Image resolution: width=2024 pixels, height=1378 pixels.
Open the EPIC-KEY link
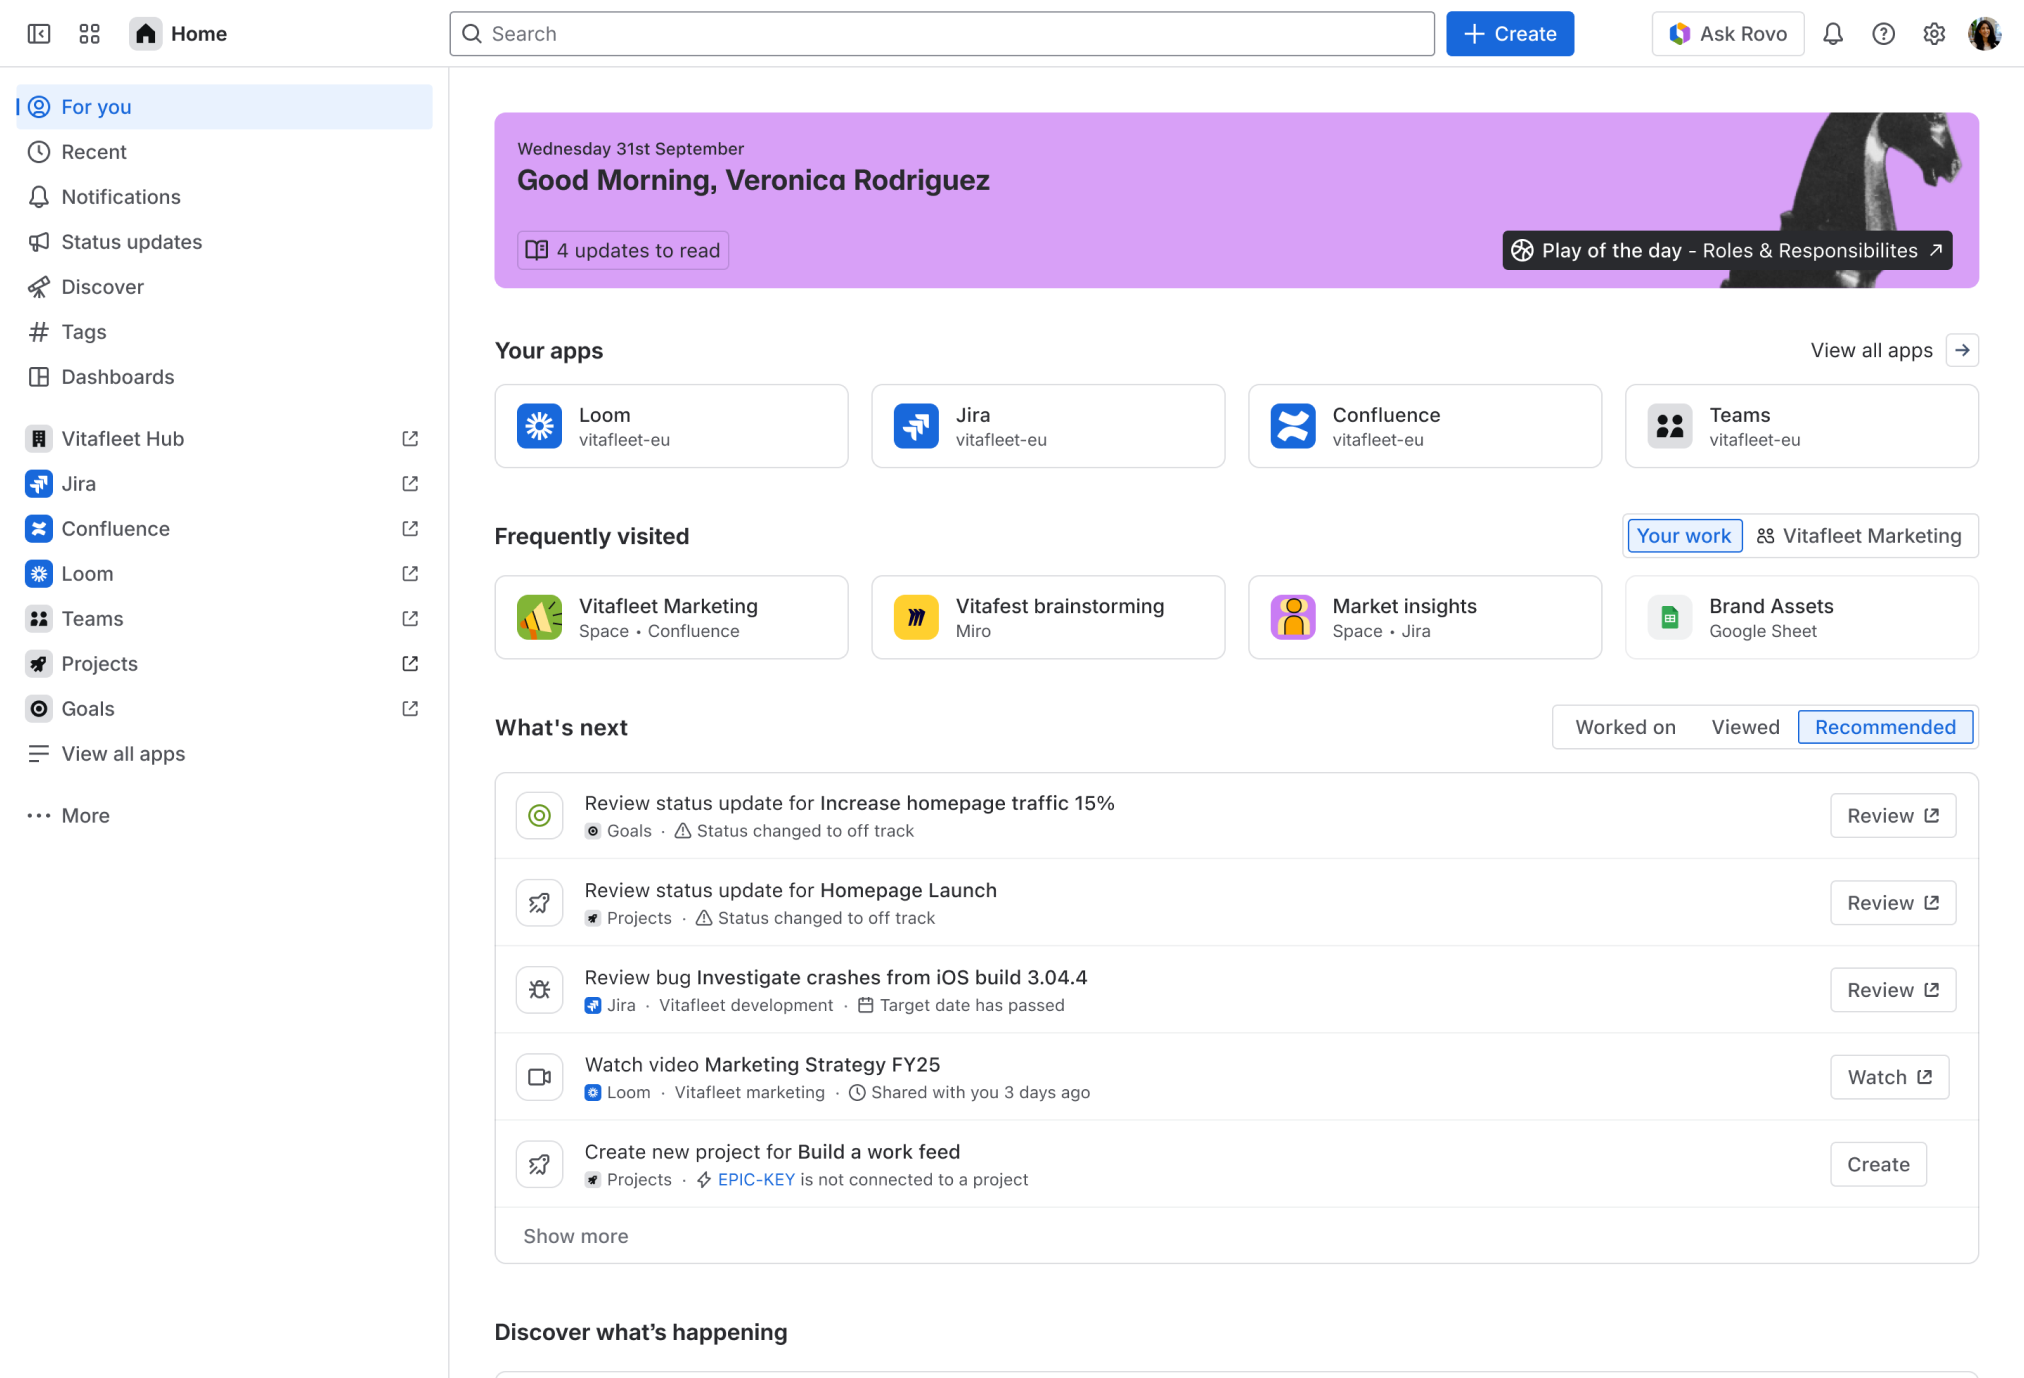pyautogui.click(x=756, y=1180)
